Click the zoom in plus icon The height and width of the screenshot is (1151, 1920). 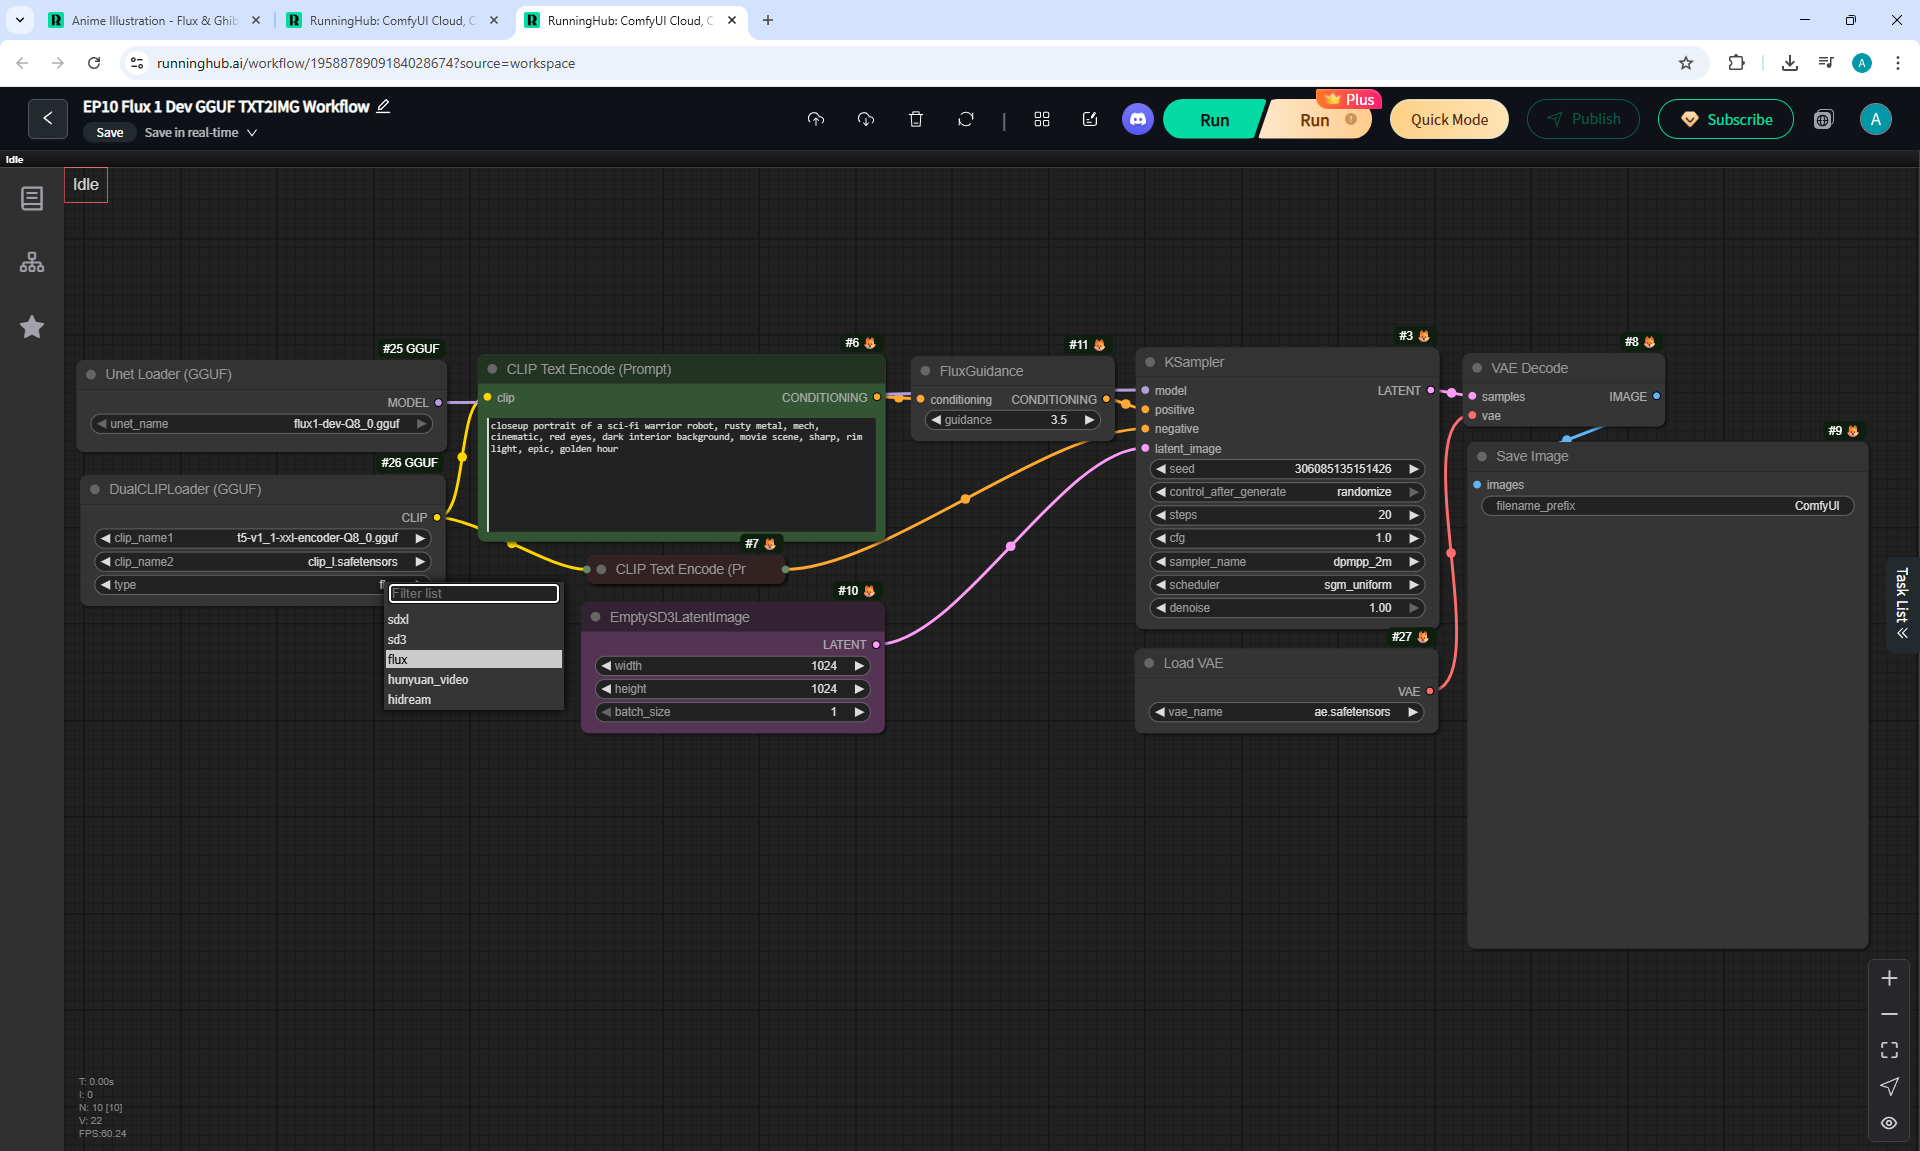(1889, 978)
